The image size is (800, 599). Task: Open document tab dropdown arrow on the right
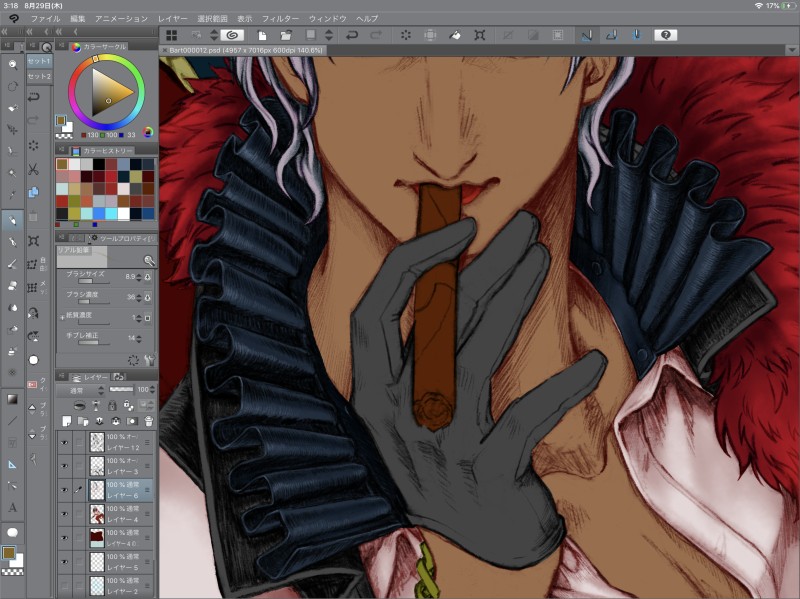tap(791, 51)
